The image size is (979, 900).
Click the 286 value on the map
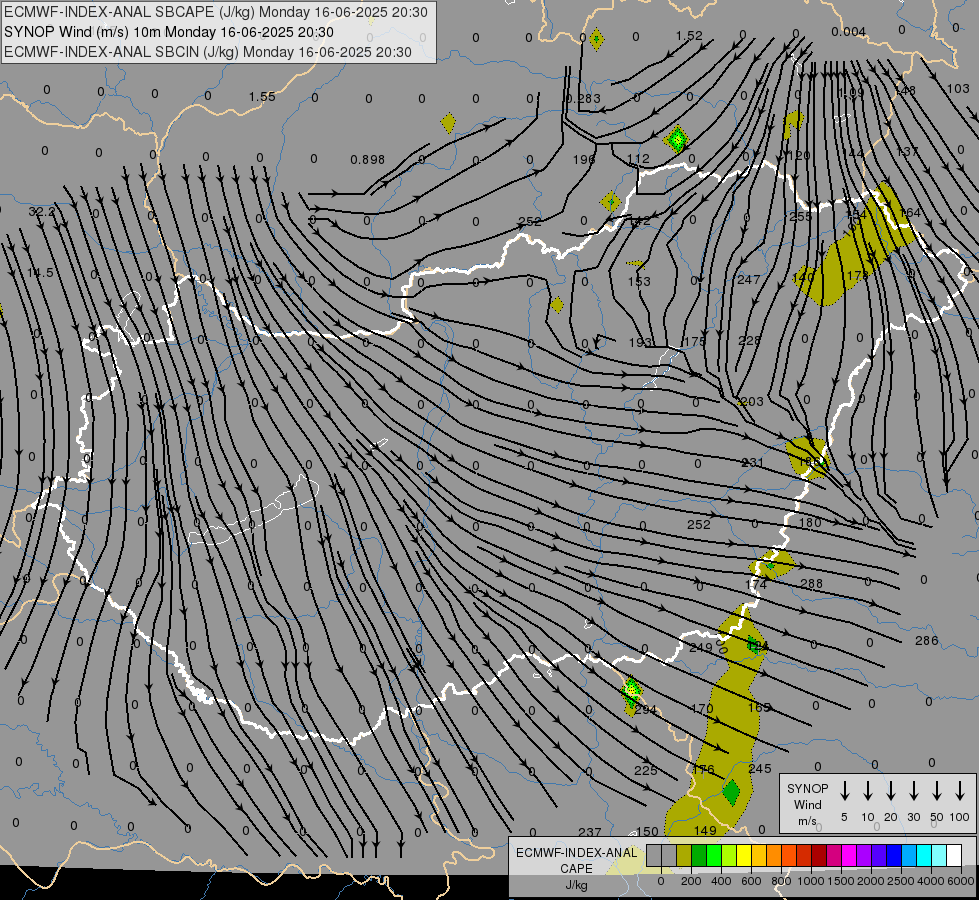pos(927,641)
